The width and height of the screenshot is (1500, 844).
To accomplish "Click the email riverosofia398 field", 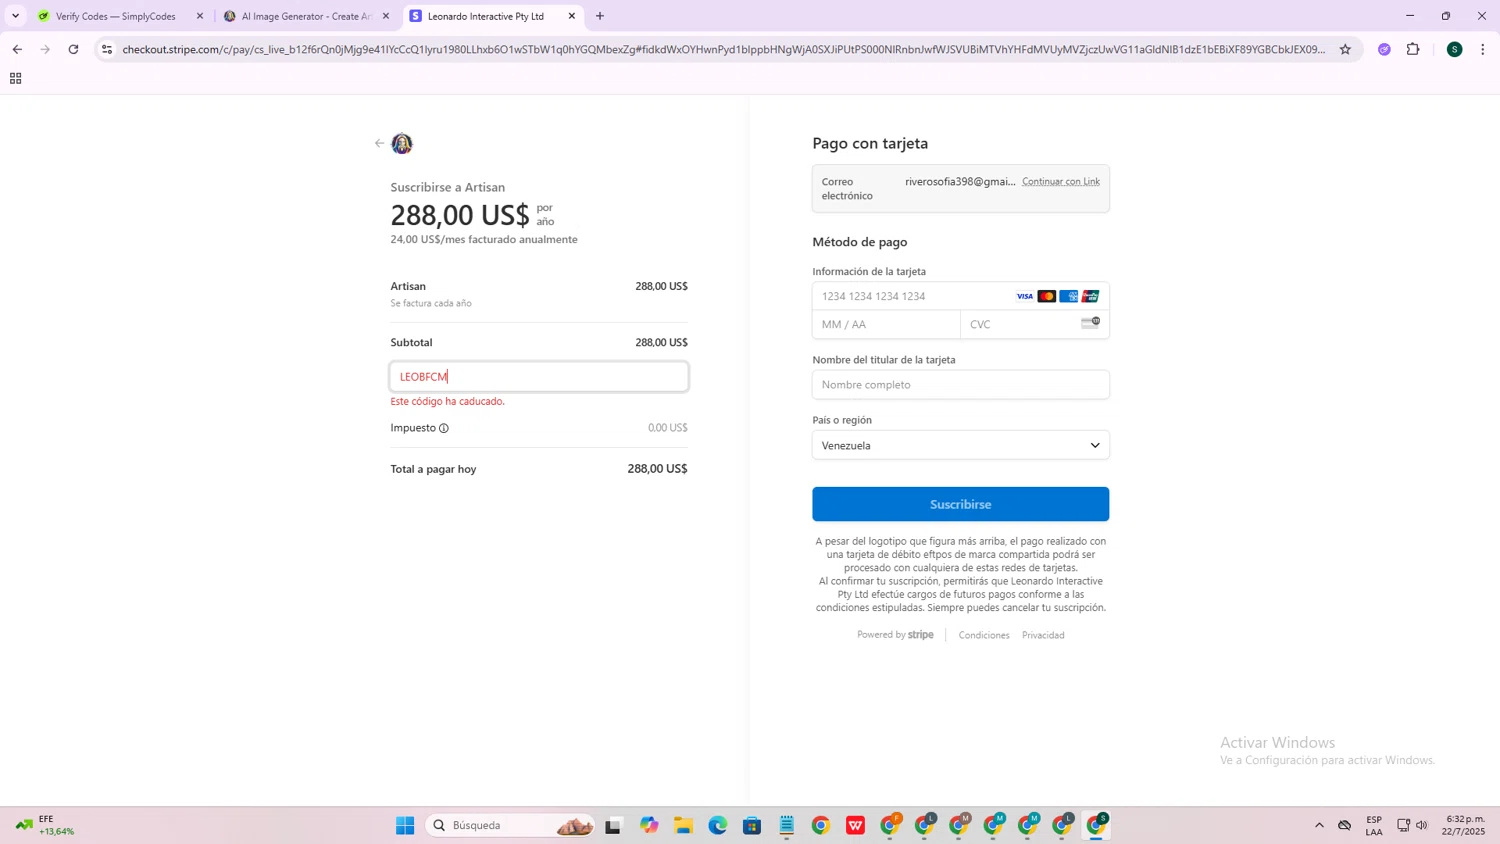I will (960, 188).
